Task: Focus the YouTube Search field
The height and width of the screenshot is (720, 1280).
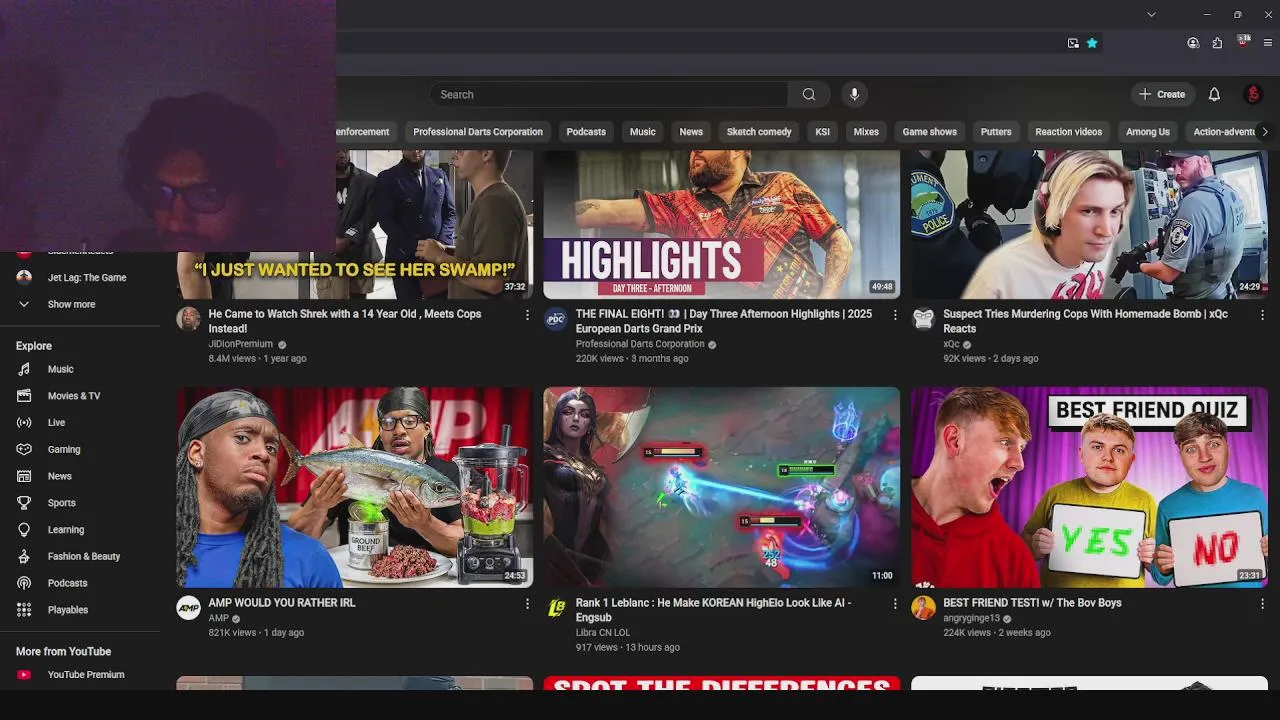Action: (609, 94)
